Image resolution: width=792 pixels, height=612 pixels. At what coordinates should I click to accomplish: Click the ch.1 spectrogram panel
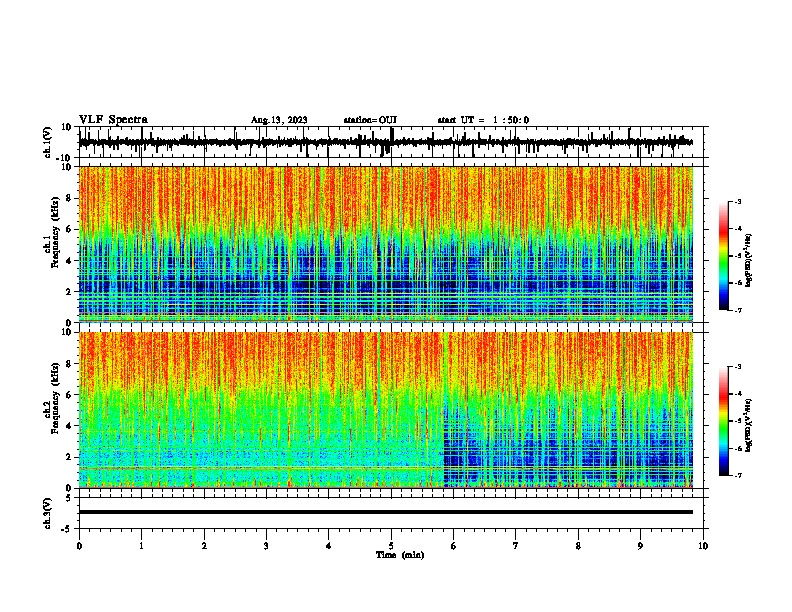tap(386, 244)
